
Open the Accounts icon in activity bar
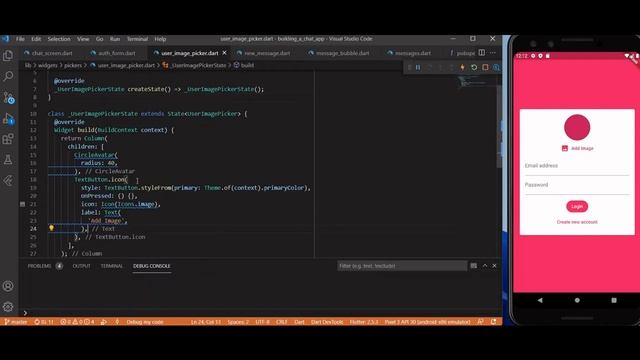coord(8,286)
